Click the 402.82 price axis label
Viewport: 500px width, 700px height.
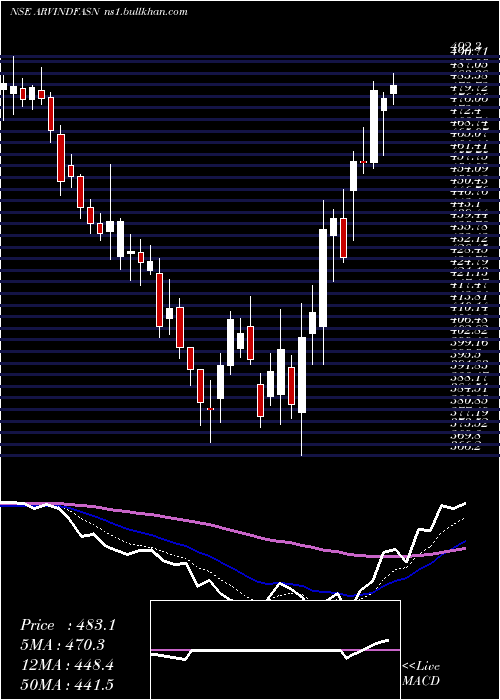point(468,332)
